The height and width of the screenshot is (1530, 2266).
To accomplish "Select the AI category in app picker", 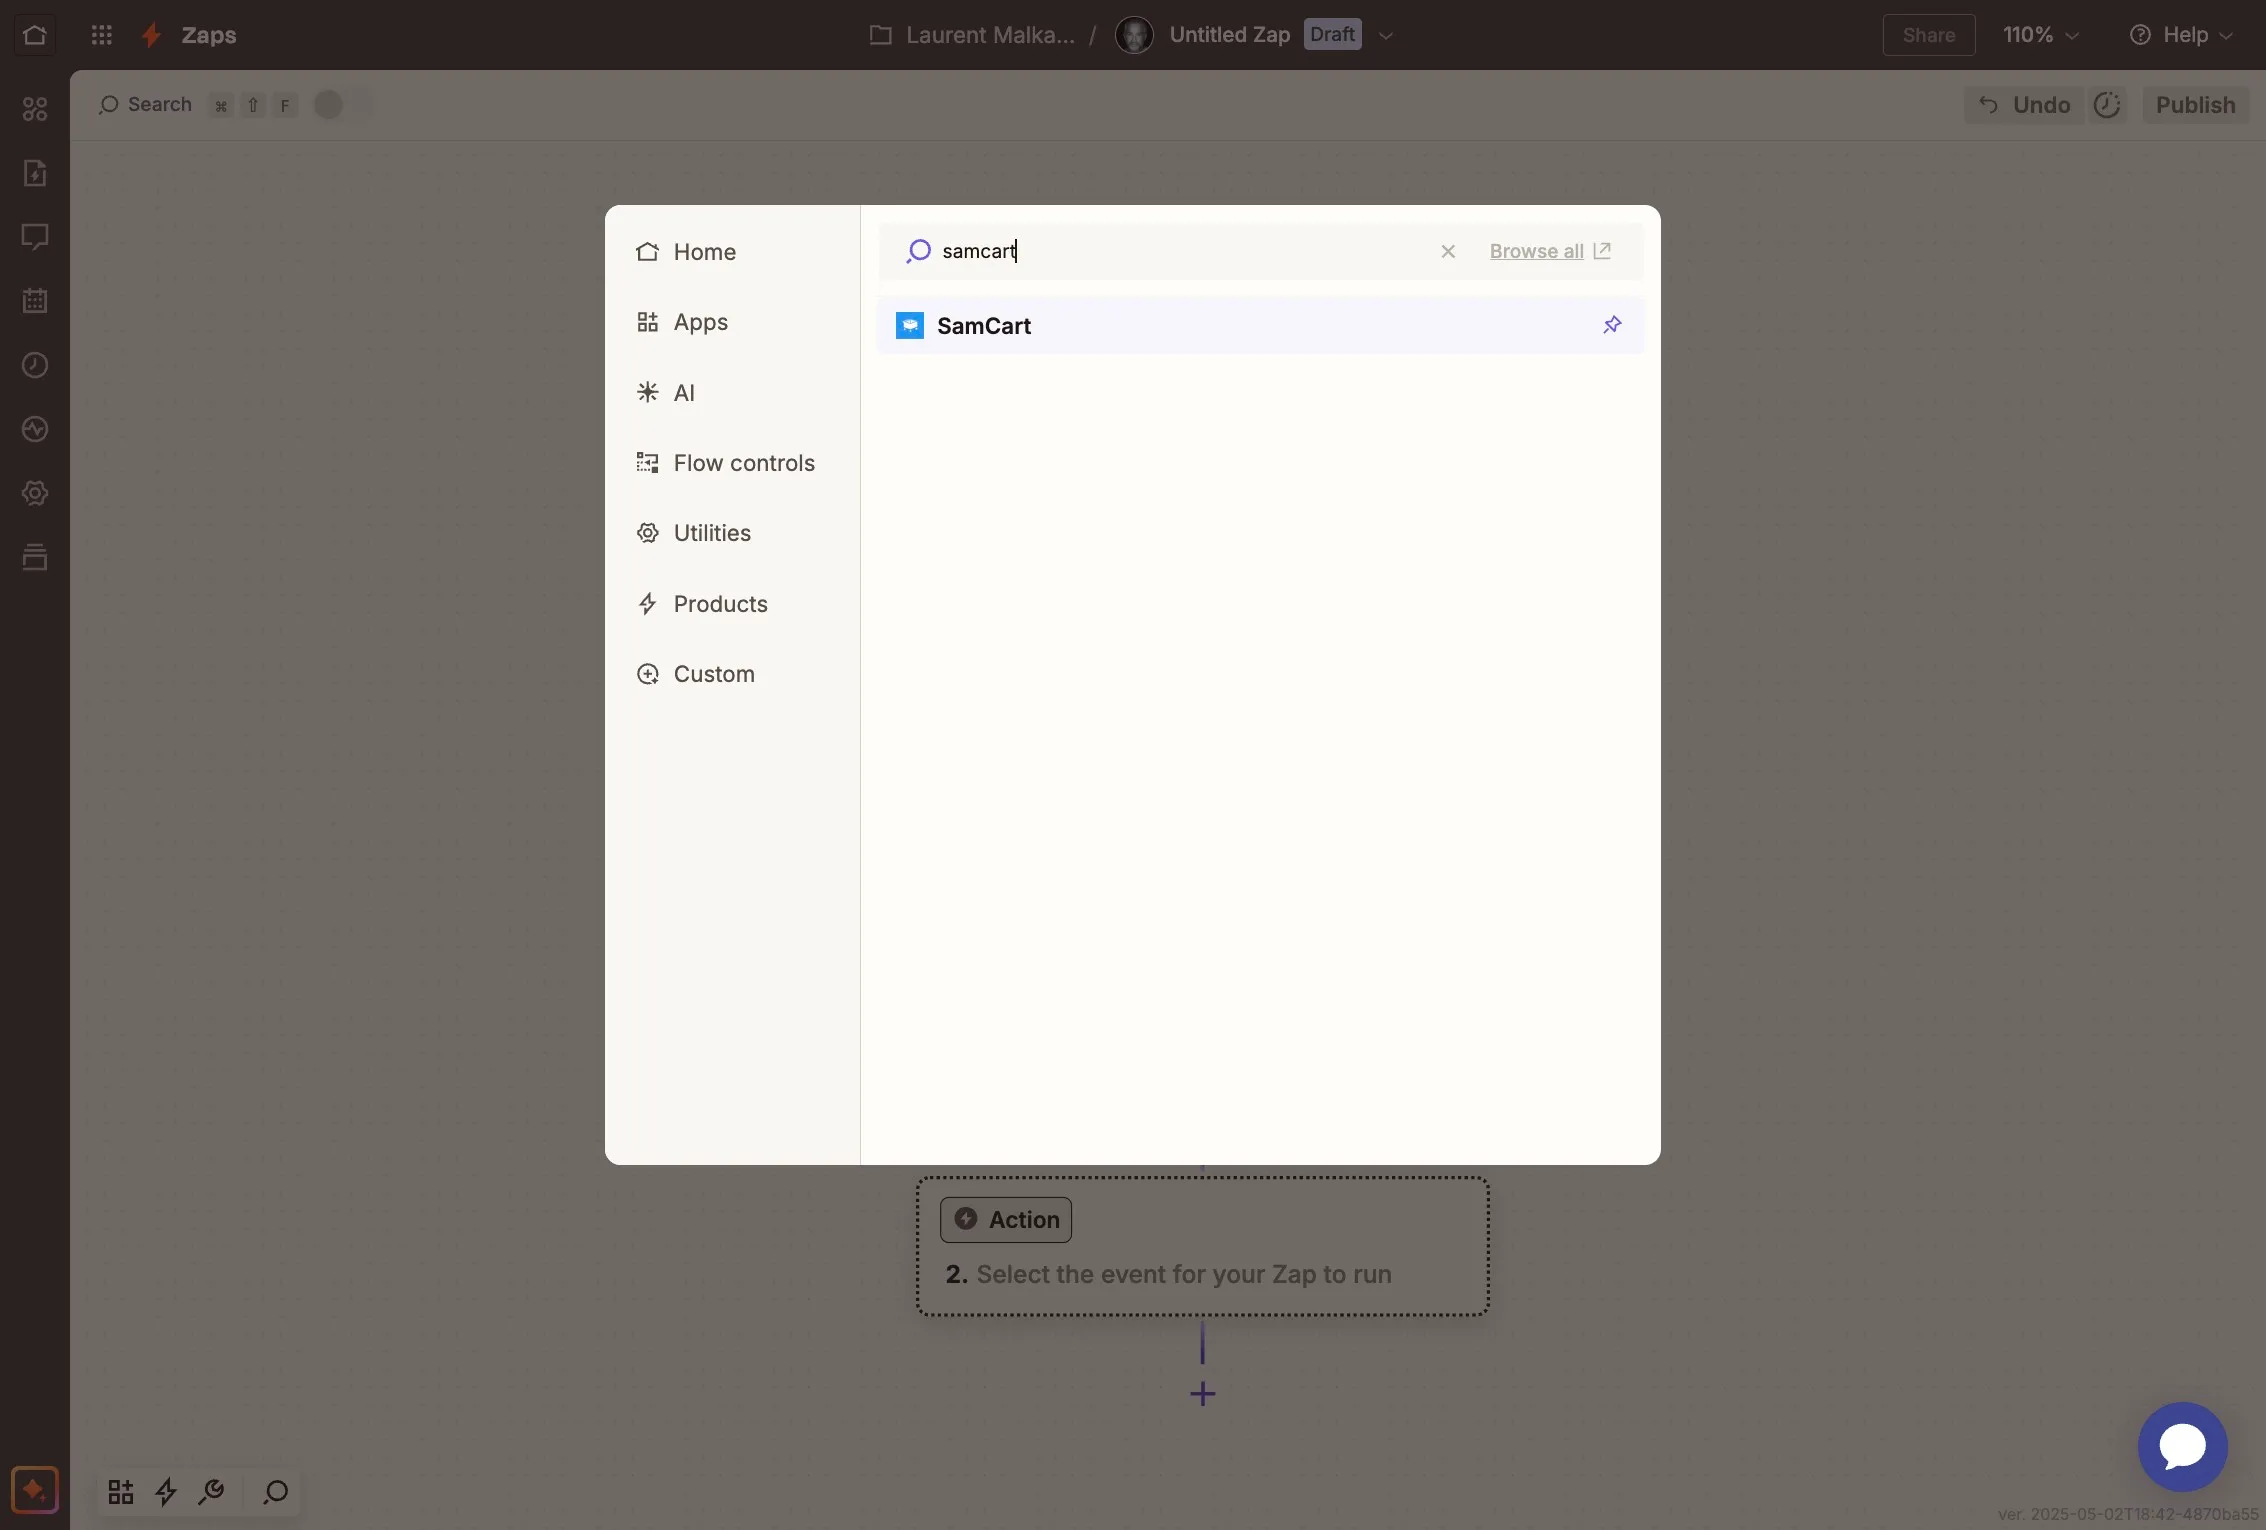I will click(732, 393).
